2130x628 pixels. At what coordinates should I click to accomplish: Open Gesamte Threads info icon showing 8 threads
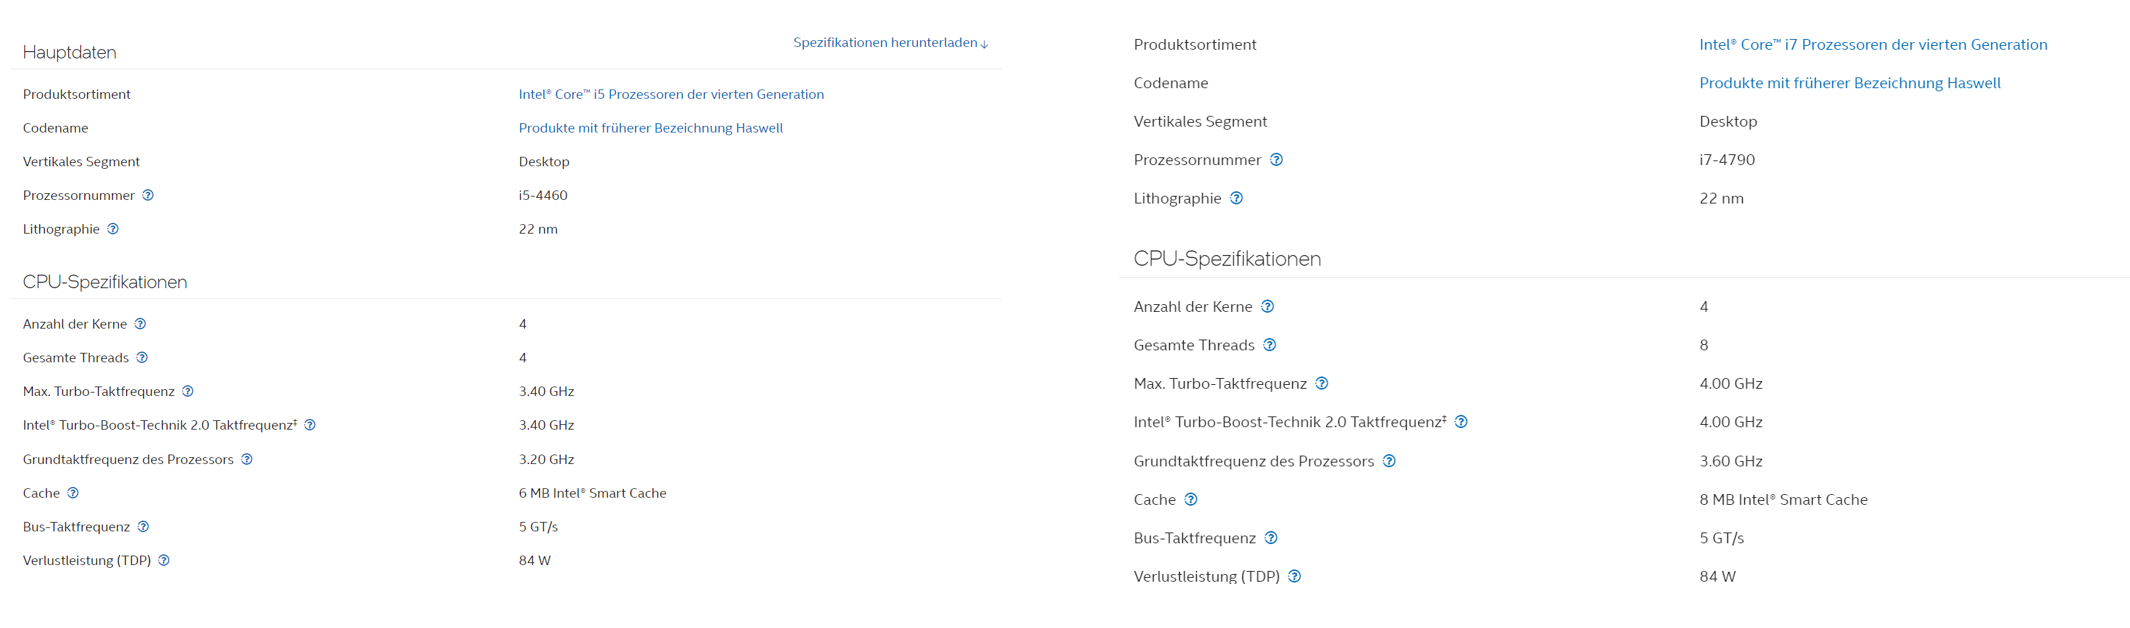point(1269,345)
